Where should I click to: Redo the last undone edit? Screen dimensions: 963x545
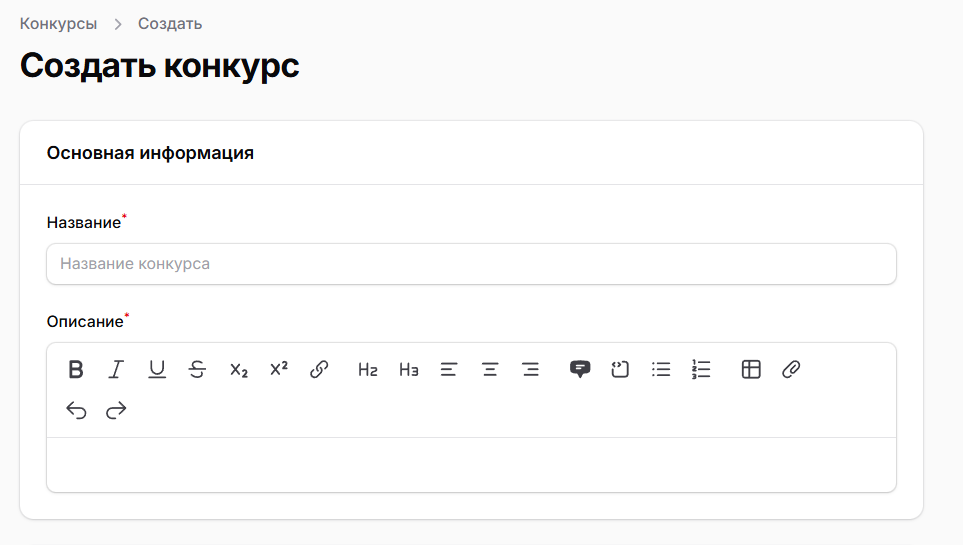116,410
